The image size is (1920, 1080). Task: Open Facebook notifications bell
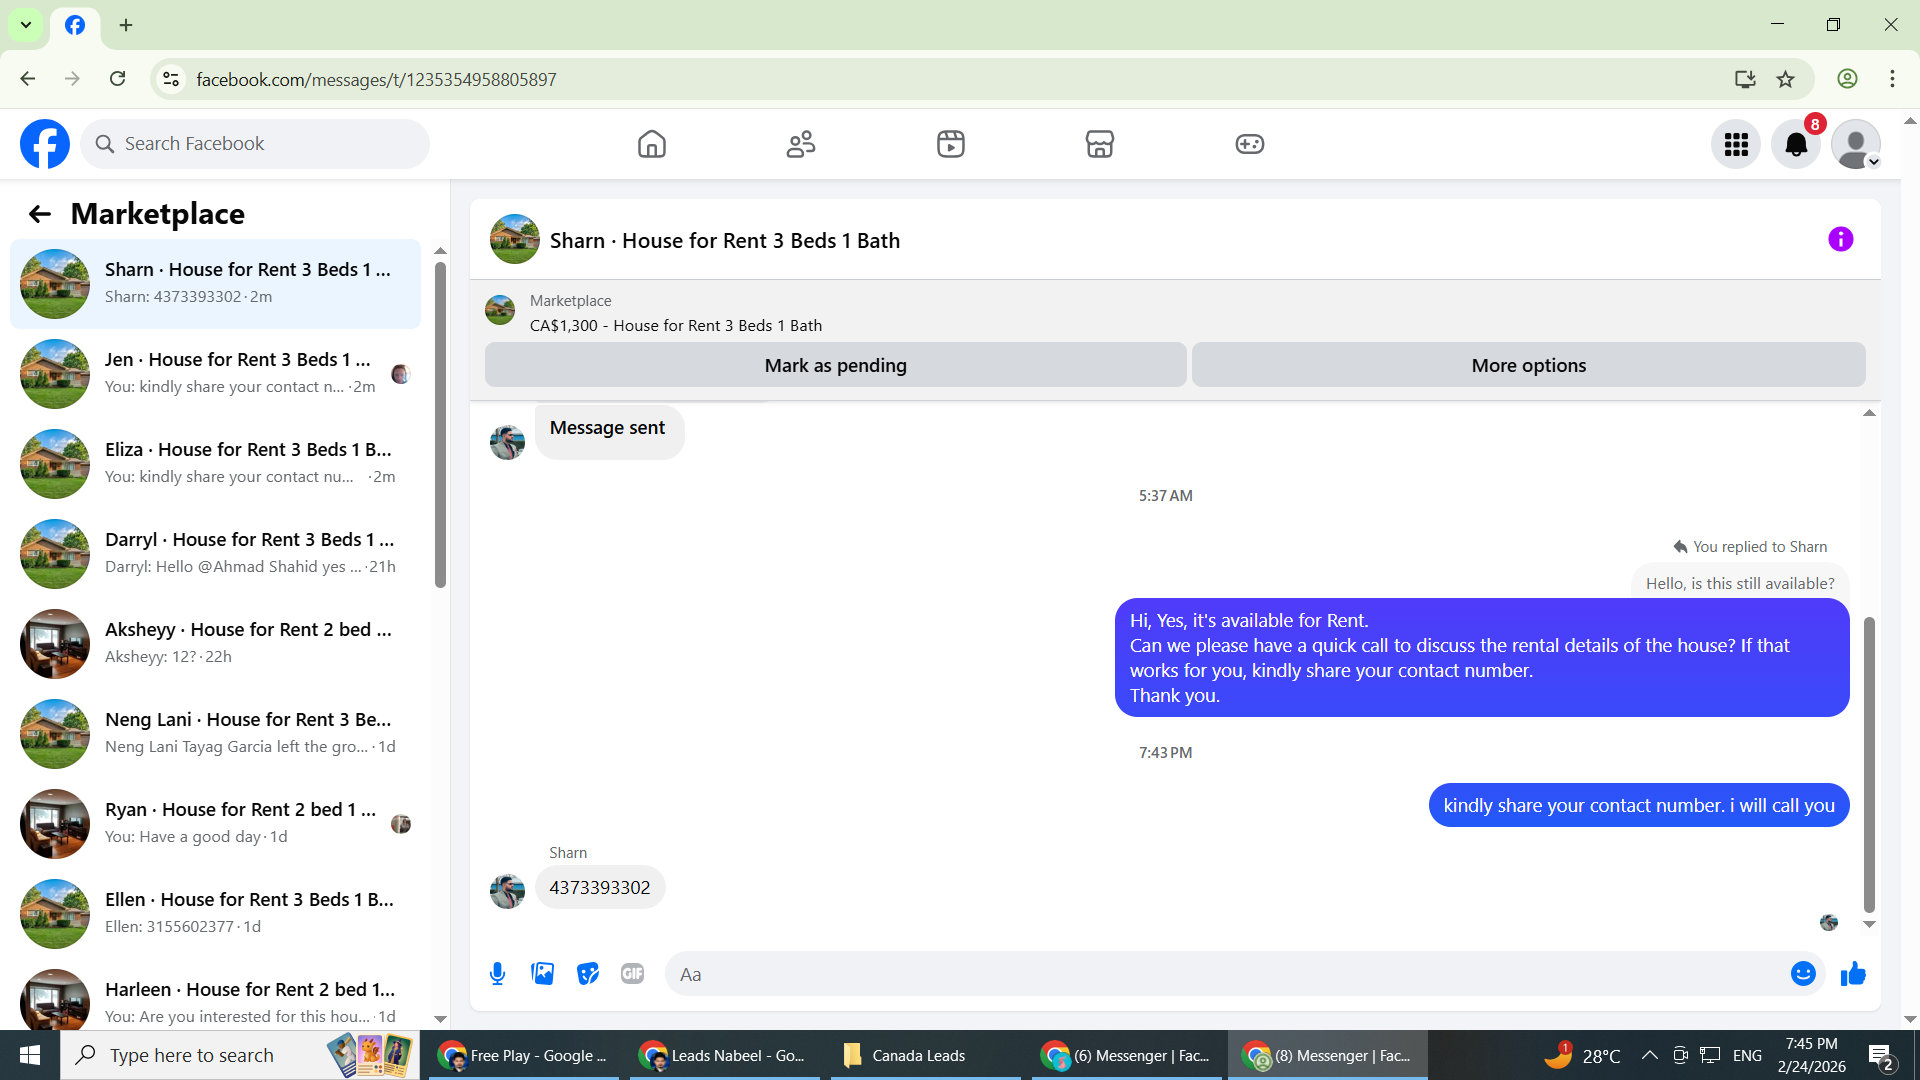(x=1796, y=145)
